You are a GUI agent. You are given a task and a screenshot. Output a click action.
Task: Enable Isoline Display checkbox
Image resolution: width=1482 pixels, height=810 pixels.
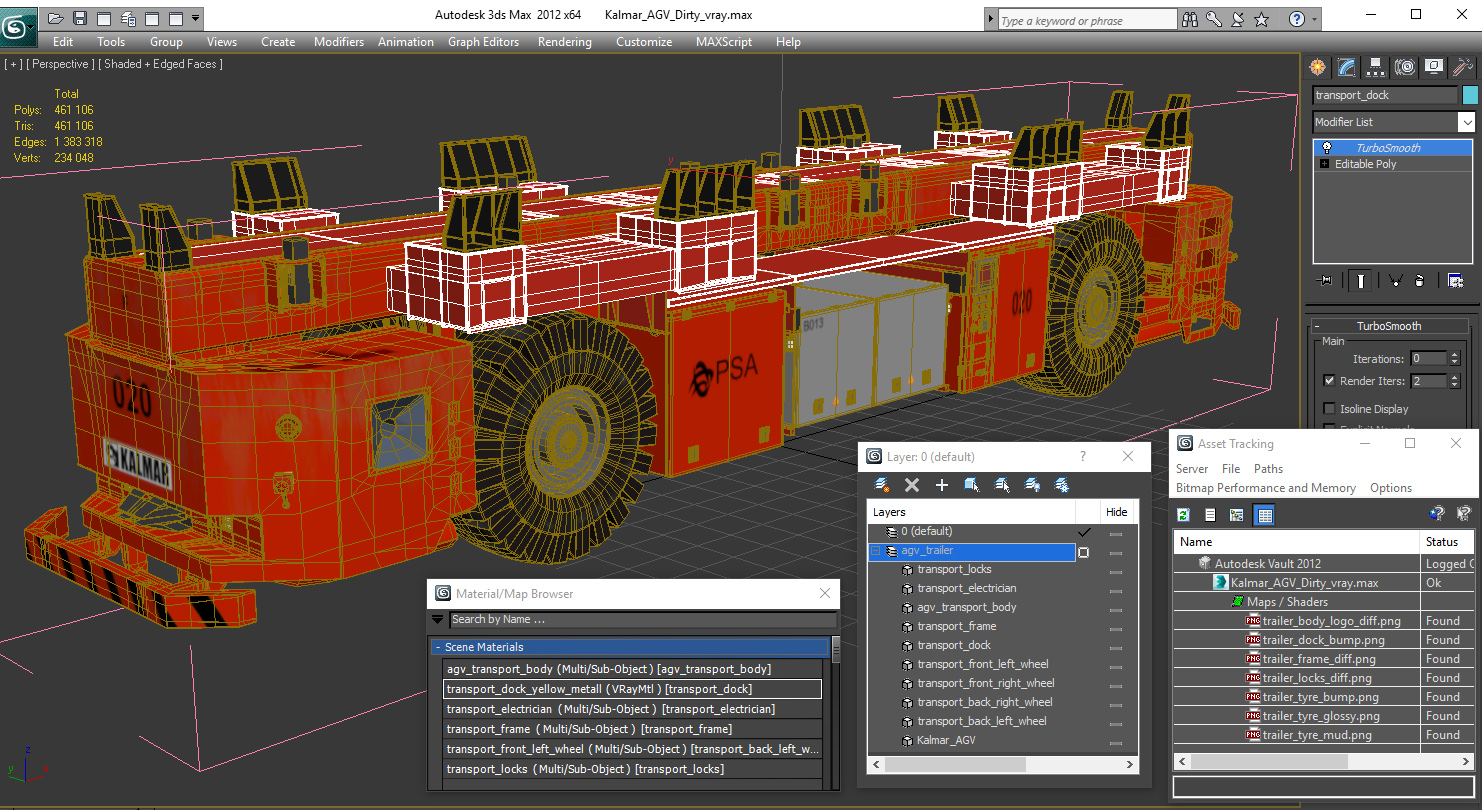(1329, 408)
